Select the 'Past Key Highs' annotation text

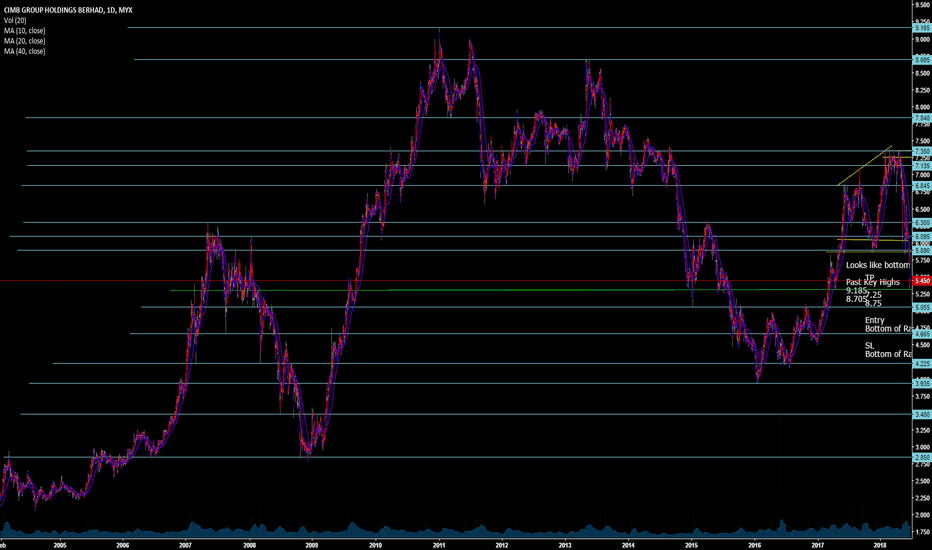pos(873,282)
